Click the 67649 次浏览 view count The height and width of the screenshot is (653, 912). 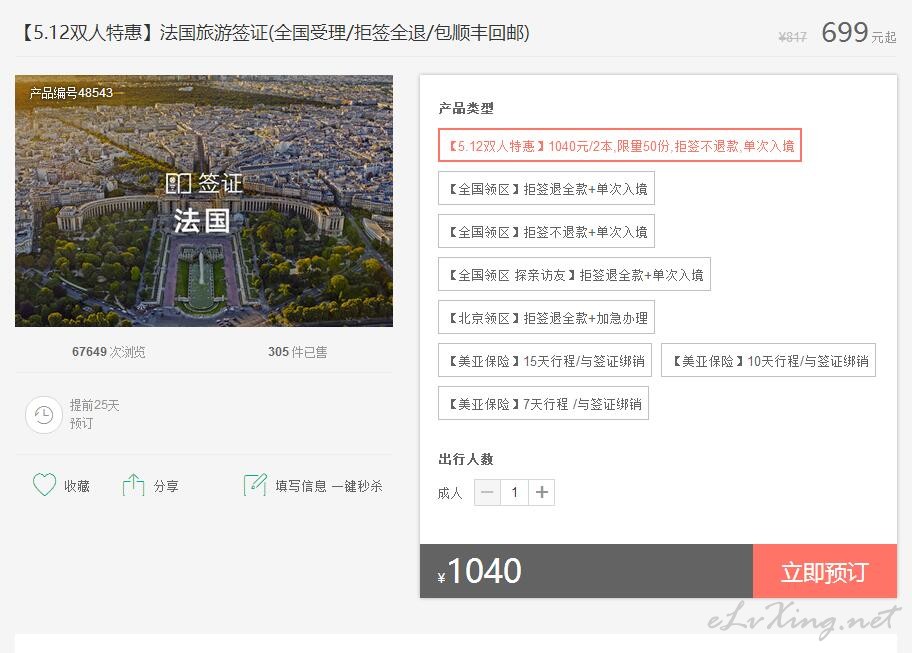(x=109, y=352)
